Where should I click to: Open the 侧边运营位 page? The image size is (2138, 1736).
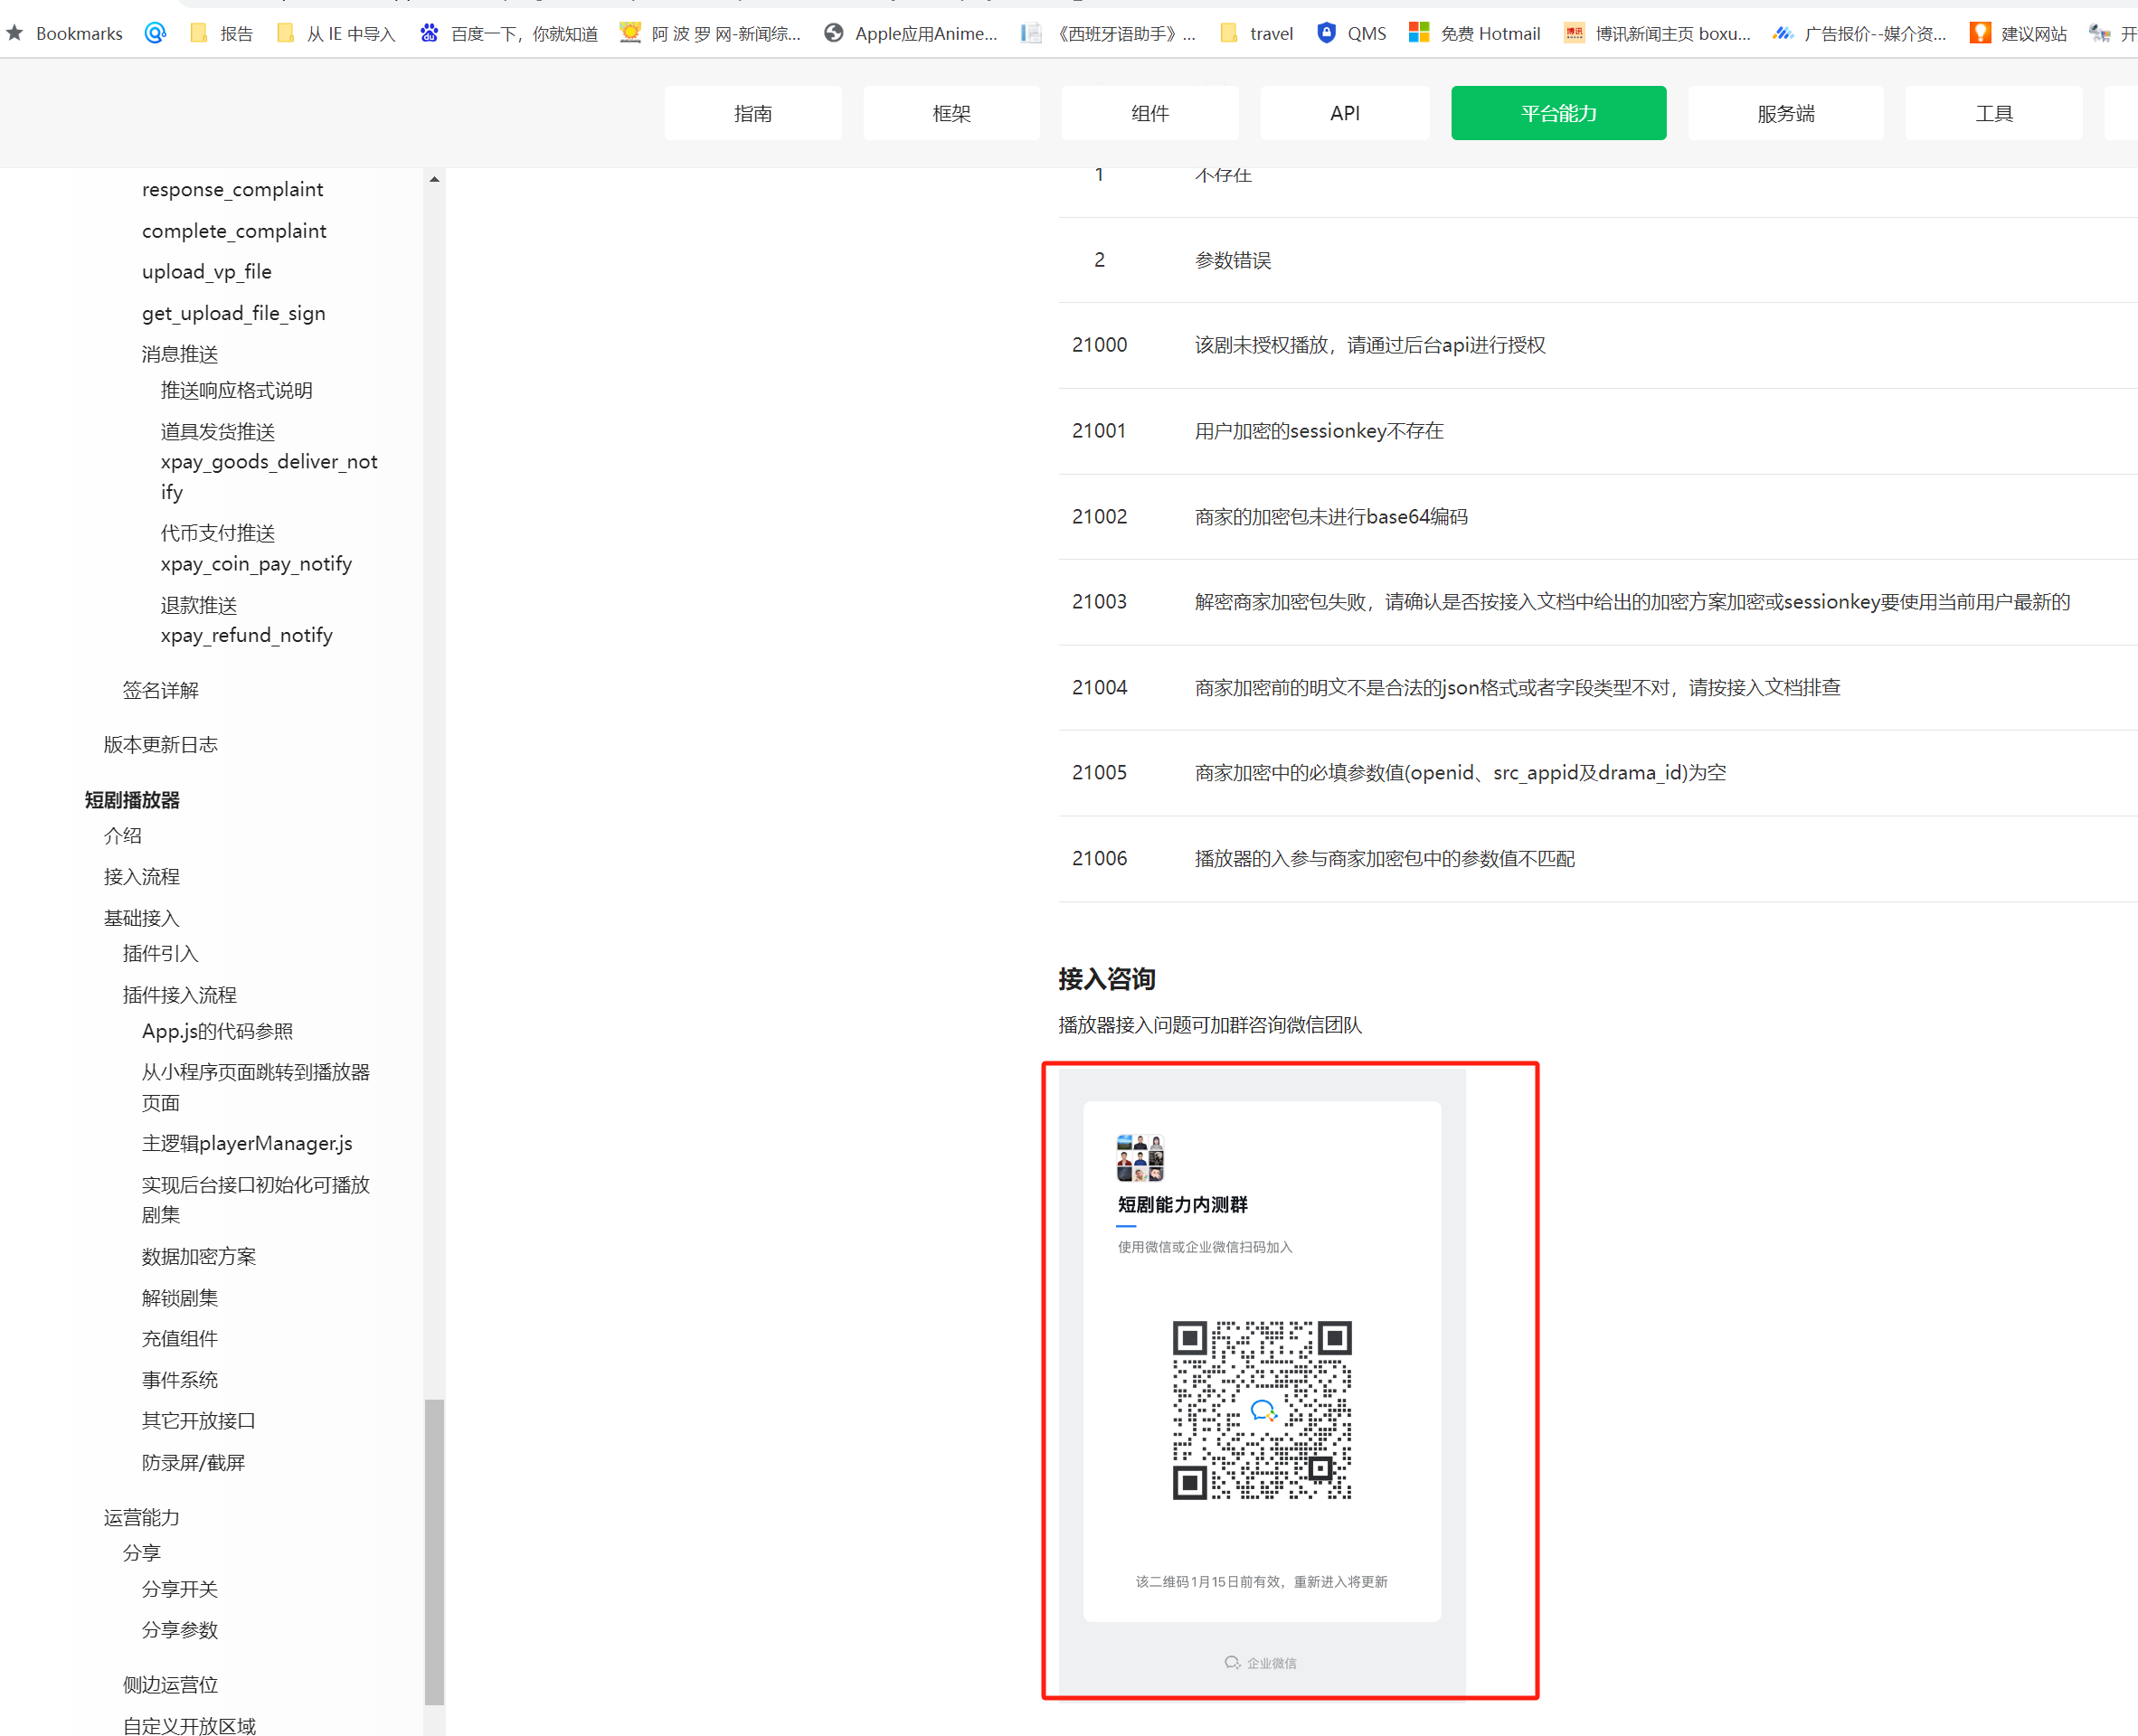(170, 1685)
